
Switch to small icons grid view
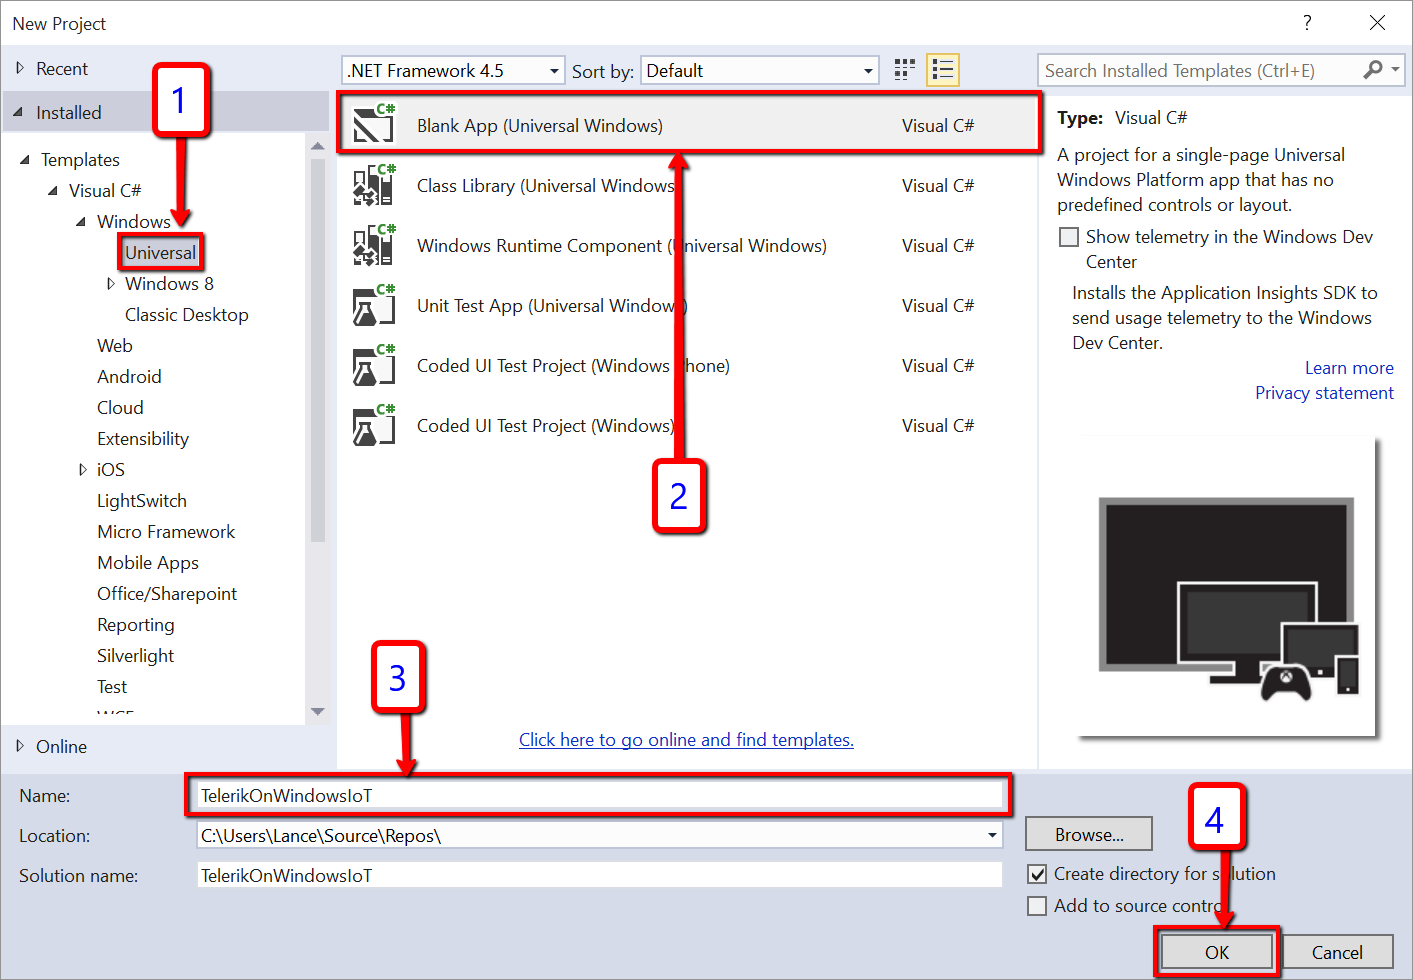(904, 70)
